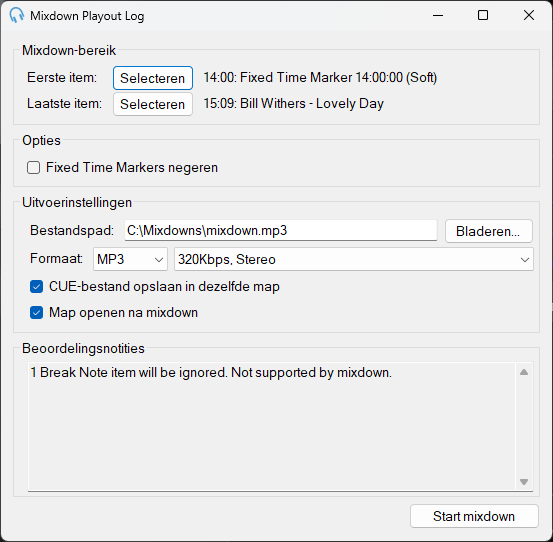The image size is (553, 542).
Task: Click the Formaat: label
Action: click(56, 258)
